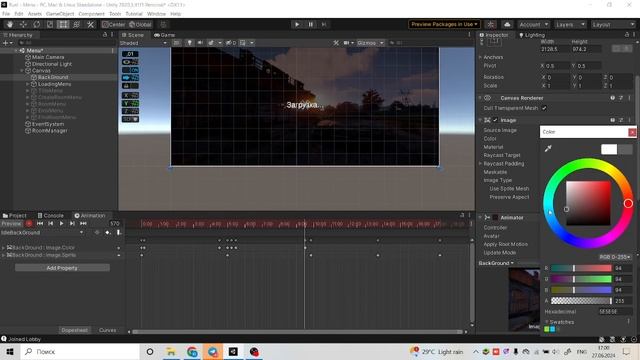Image resolution: width=640 pixels, height=360 pixels.
Task: Switch to the Project tab
Action: 15,216
